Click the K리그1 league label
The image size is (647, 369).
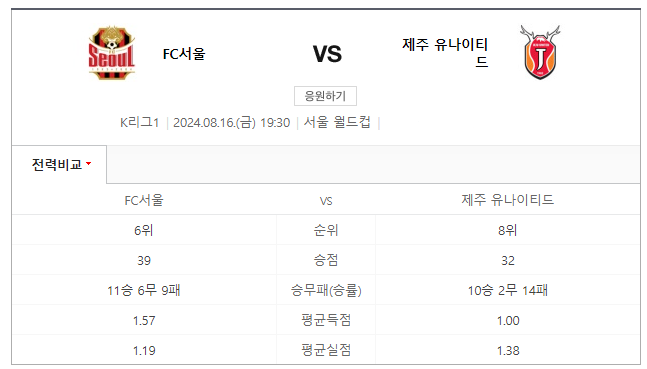point(139,123)
